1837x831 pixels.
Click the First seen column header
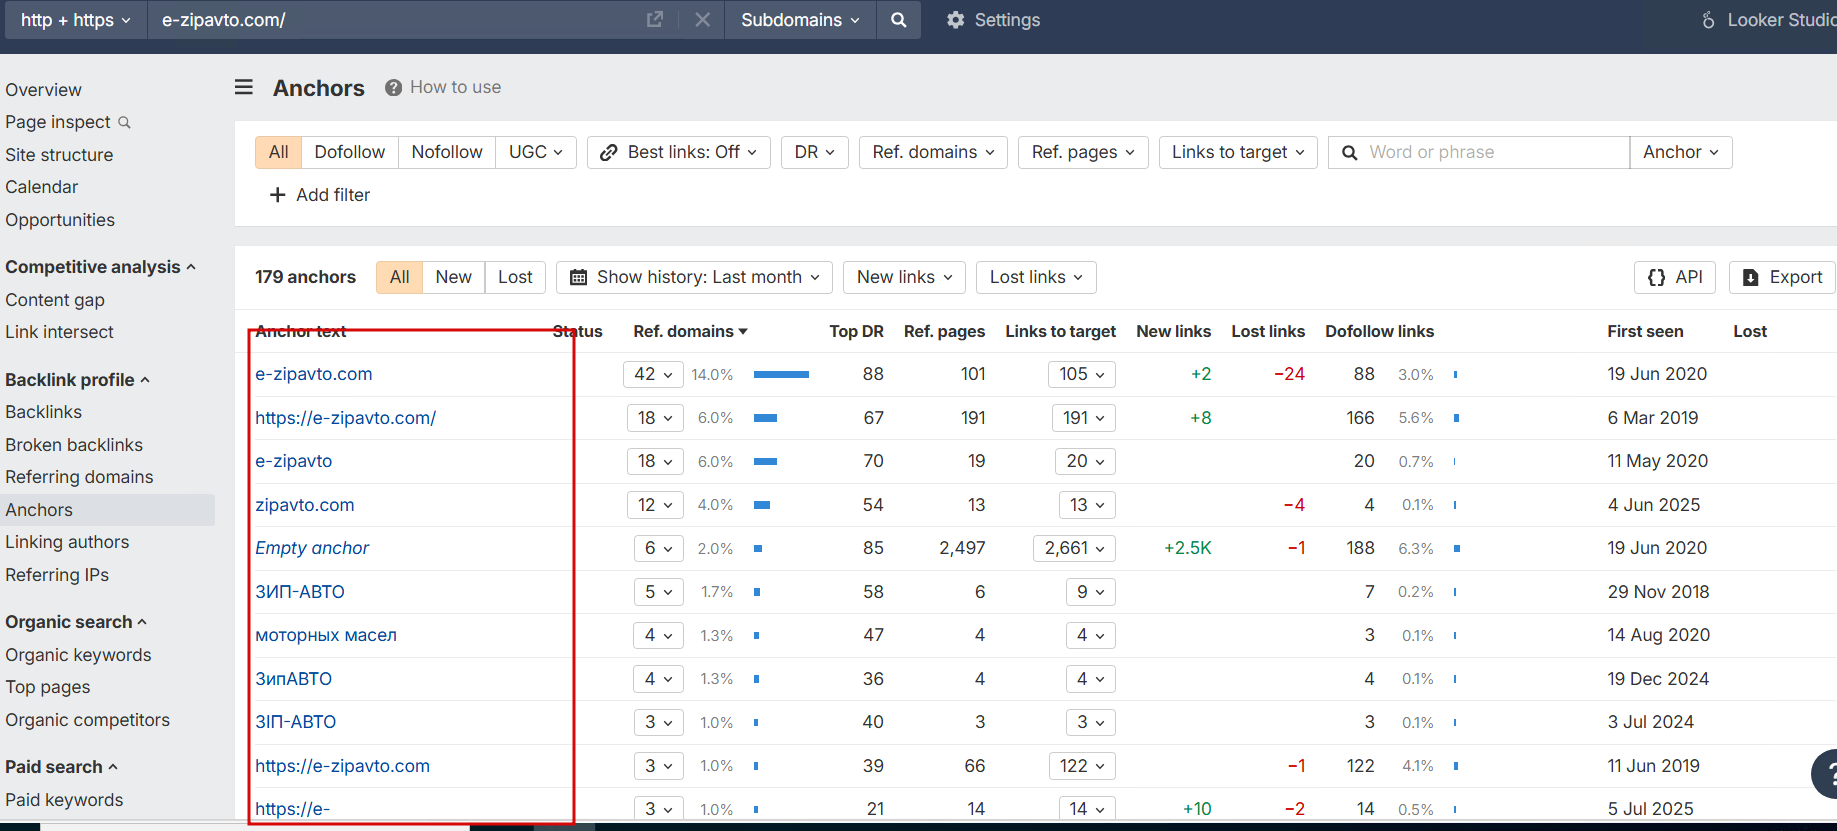(x=1645, y=331)
